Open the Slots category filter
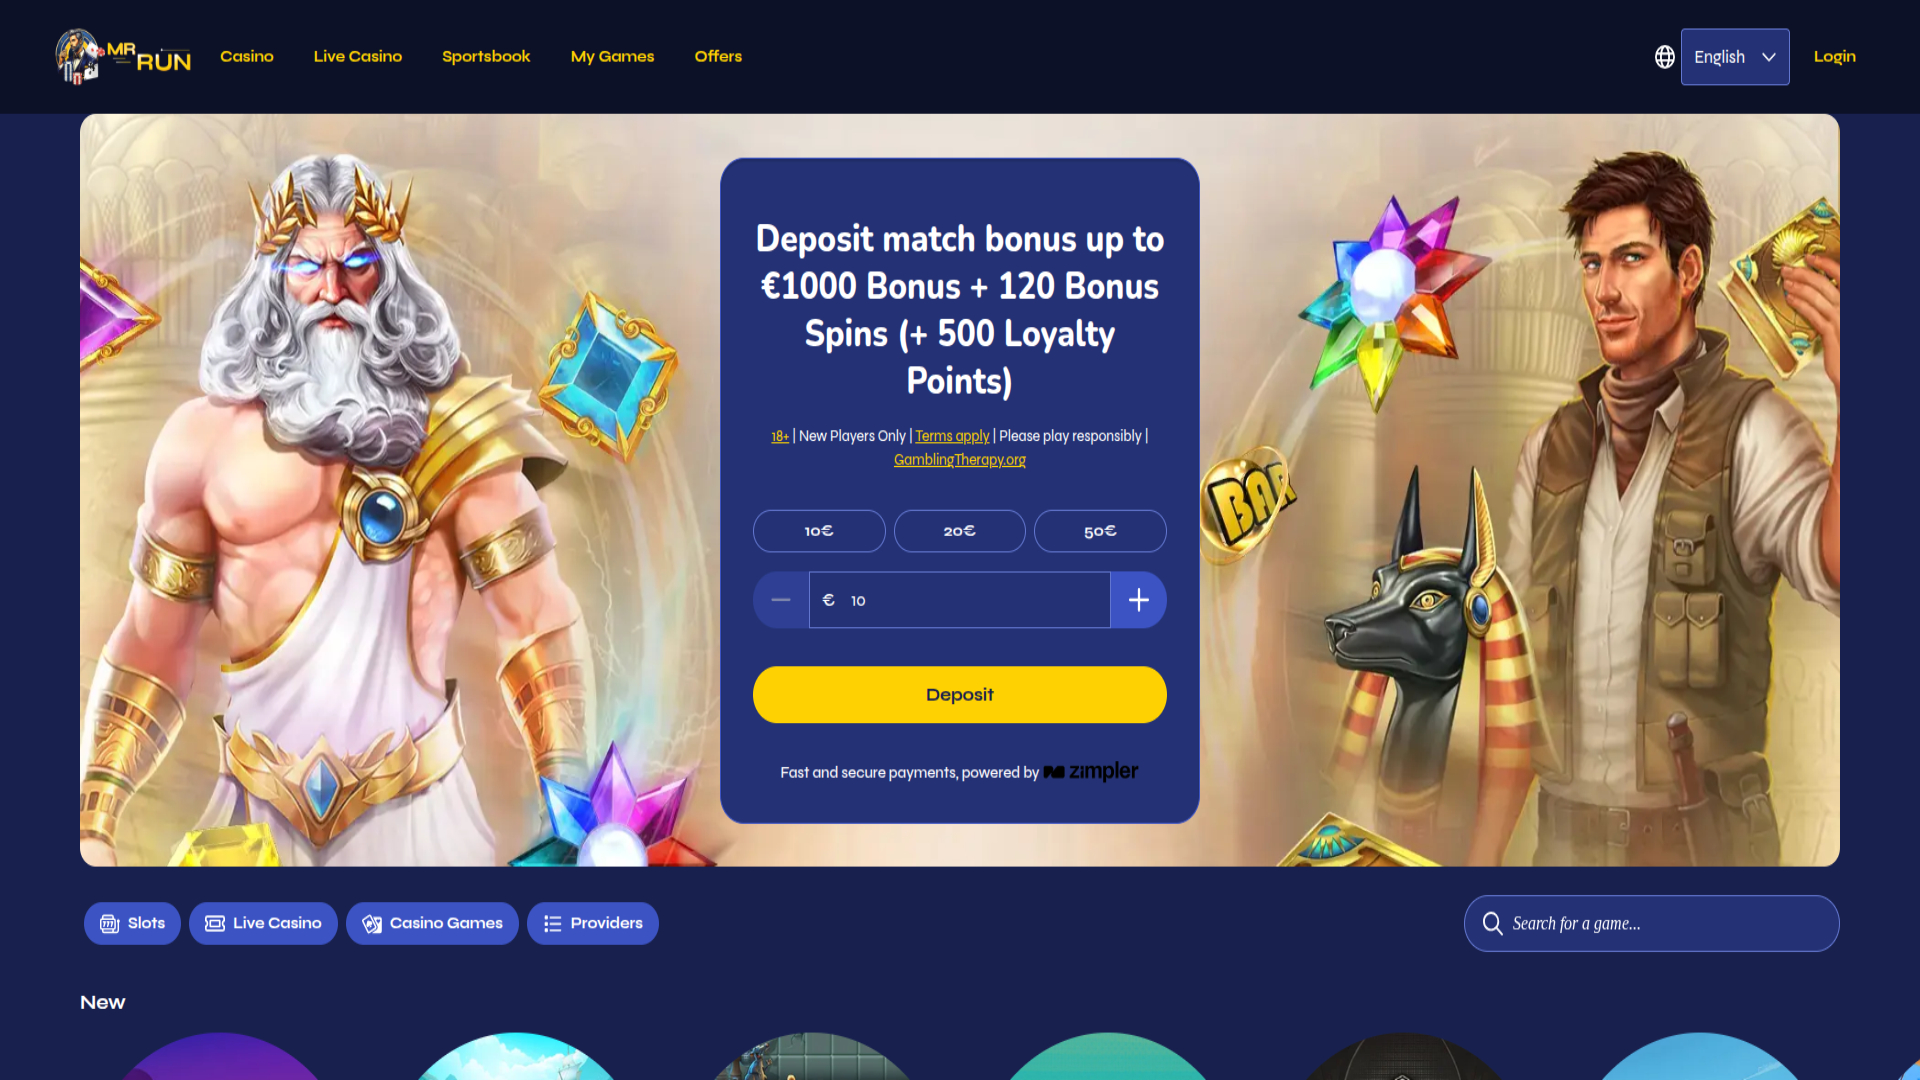Screen dimensions: 1920x1080 coord(132,923)
